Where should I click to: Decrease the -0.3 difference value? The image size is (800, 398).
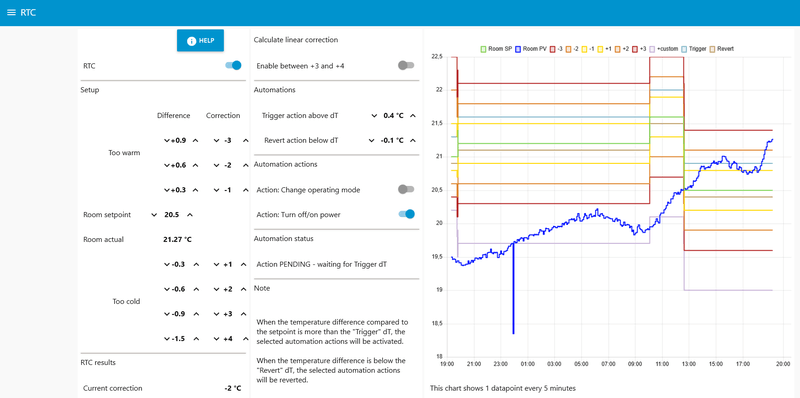166,264
